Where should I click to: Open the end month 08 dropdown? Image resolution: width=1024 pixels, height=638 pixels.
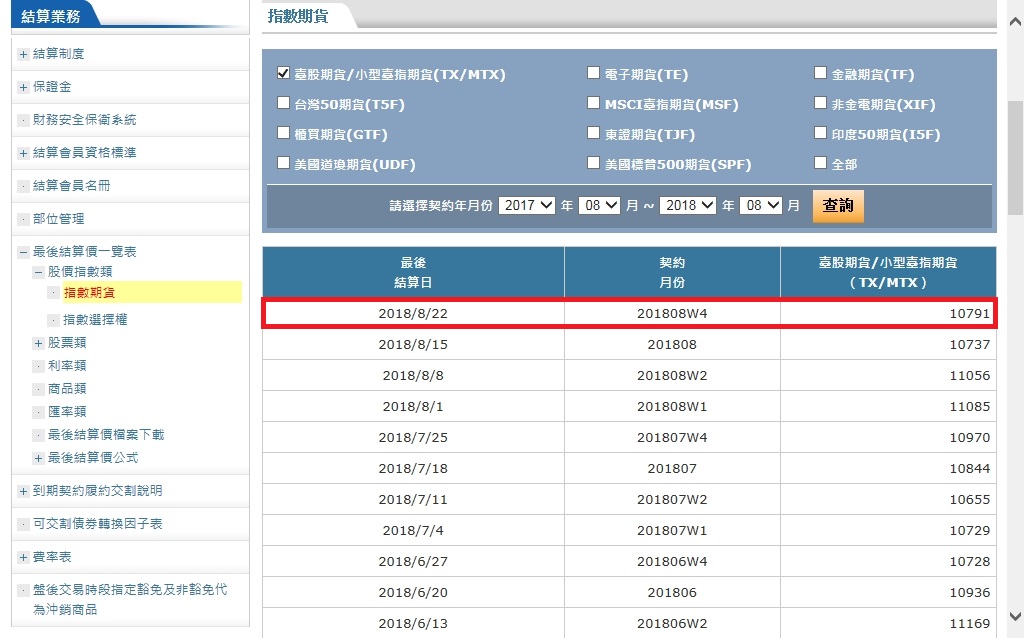pos(761,206)
